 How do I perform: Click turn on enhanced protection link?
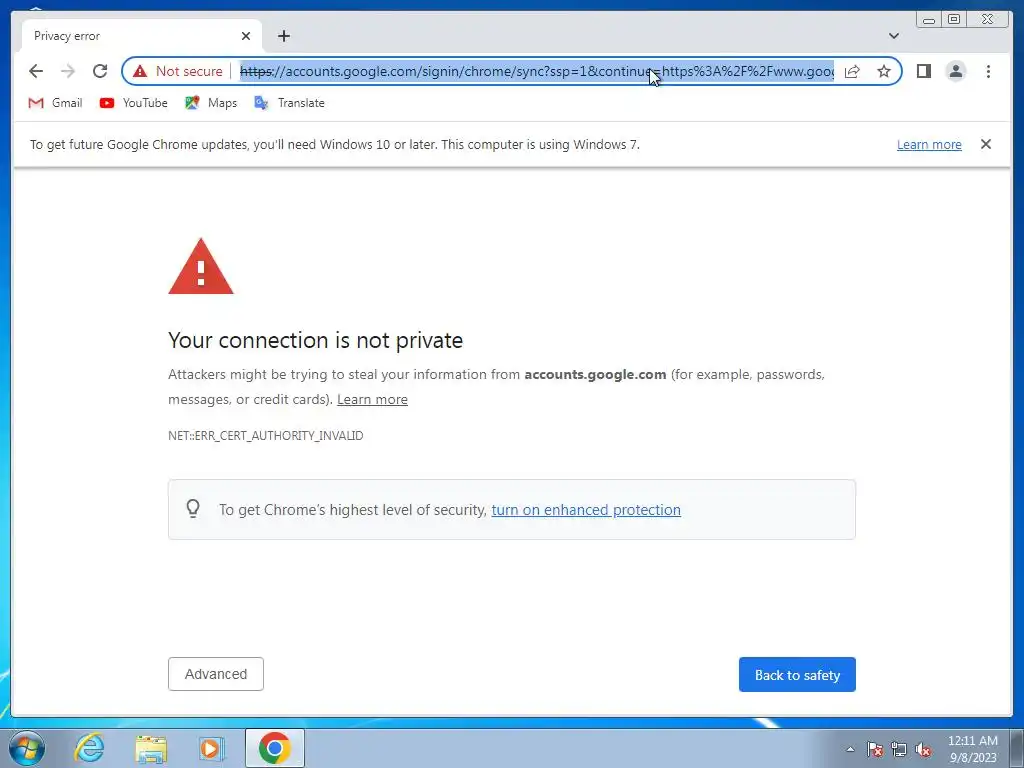[x=586, y=510]
